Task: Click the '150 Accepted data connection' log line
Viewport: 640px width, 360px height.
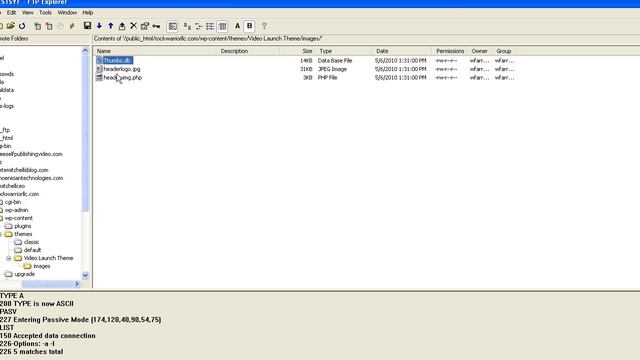Action: tap(48, 336)
